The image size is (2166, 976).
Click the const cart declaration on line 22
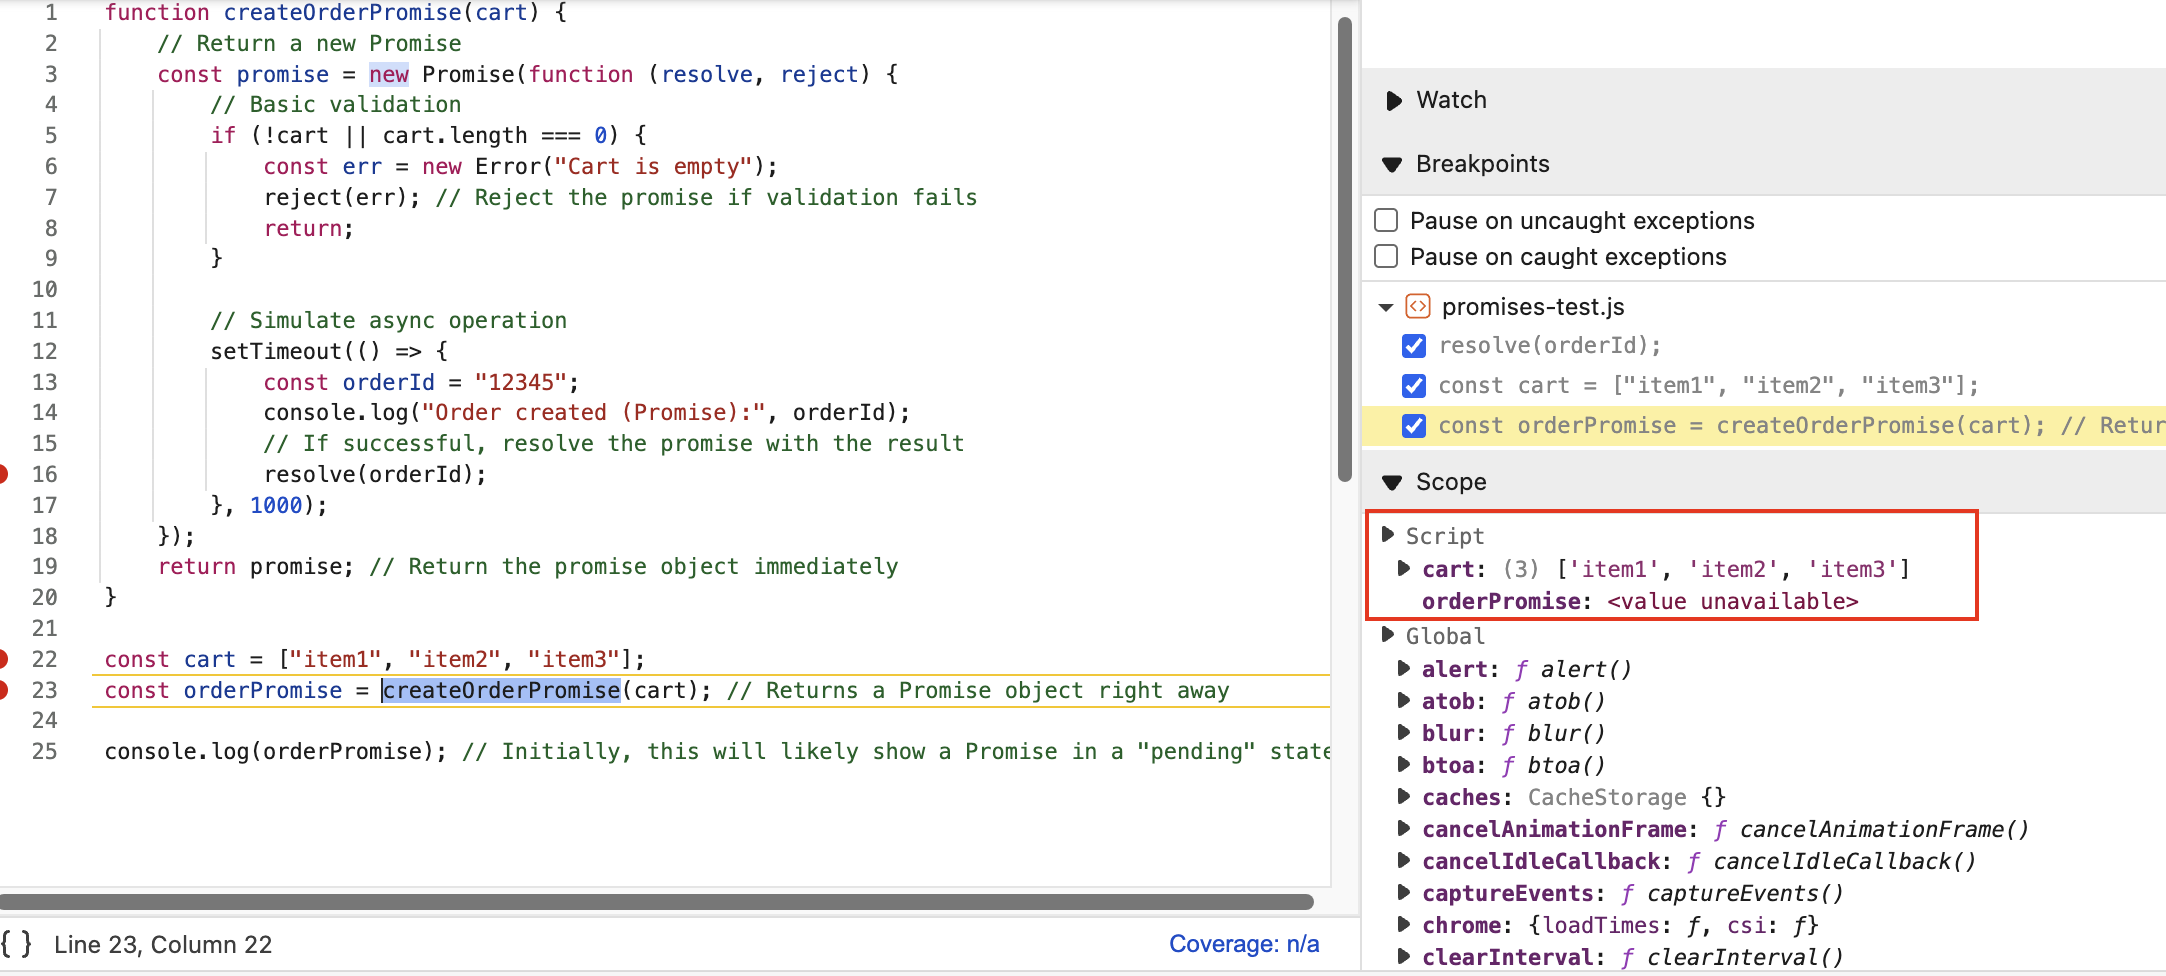(375, 659)
